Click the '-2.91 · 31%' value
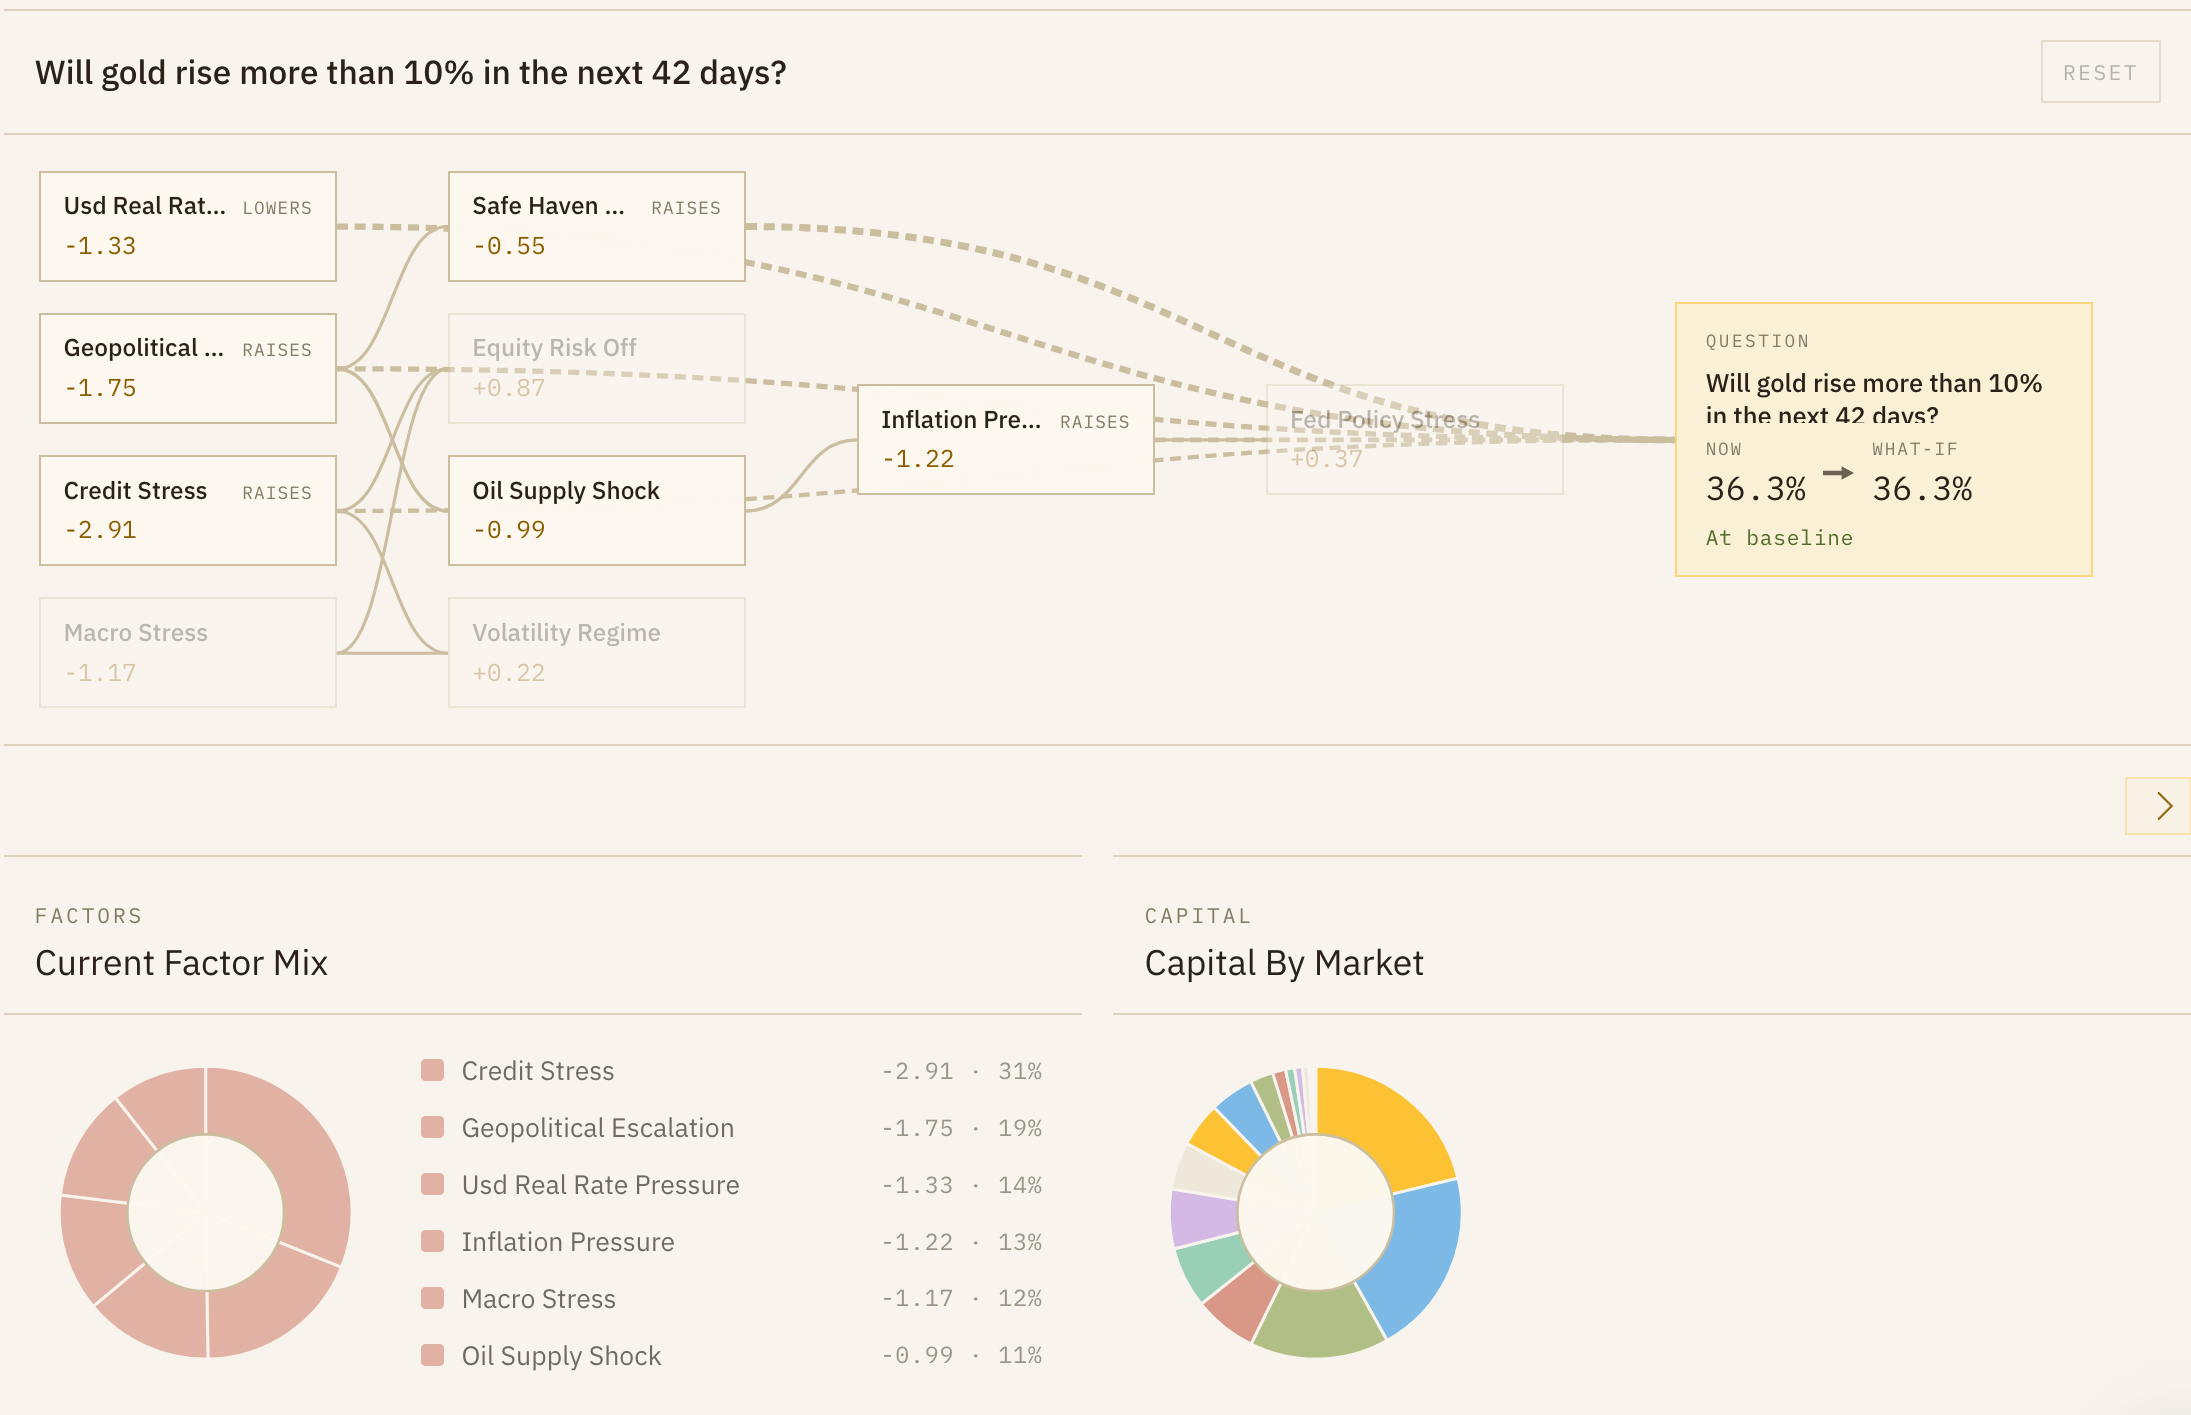This screenshot has width=2191, height=1415. pyautogui.click(x=962, y=1071)
